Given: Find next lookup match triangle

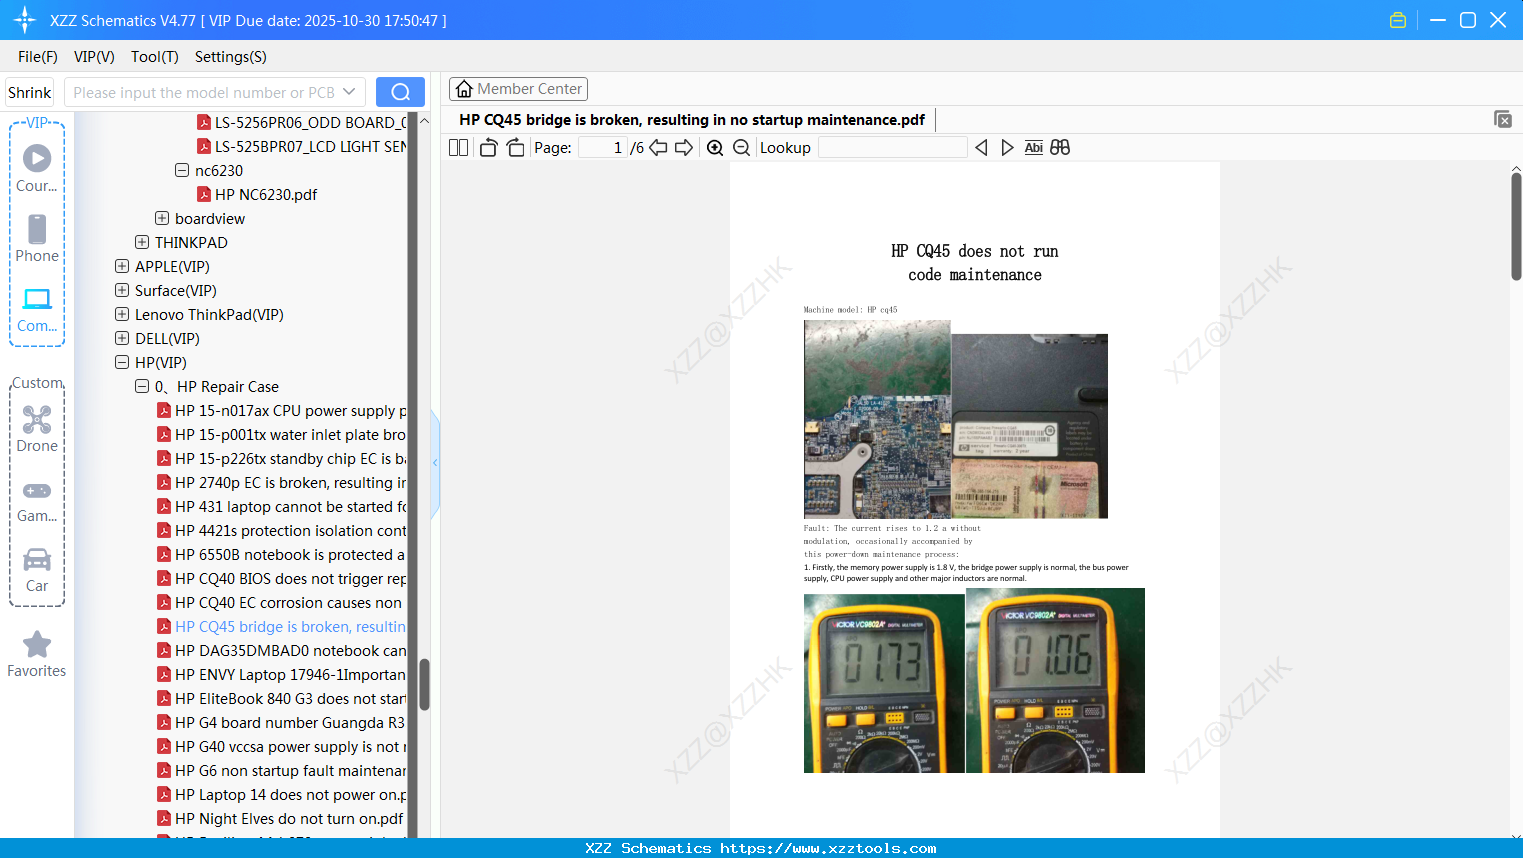Looking at the screenshot, I should 1007,148.
